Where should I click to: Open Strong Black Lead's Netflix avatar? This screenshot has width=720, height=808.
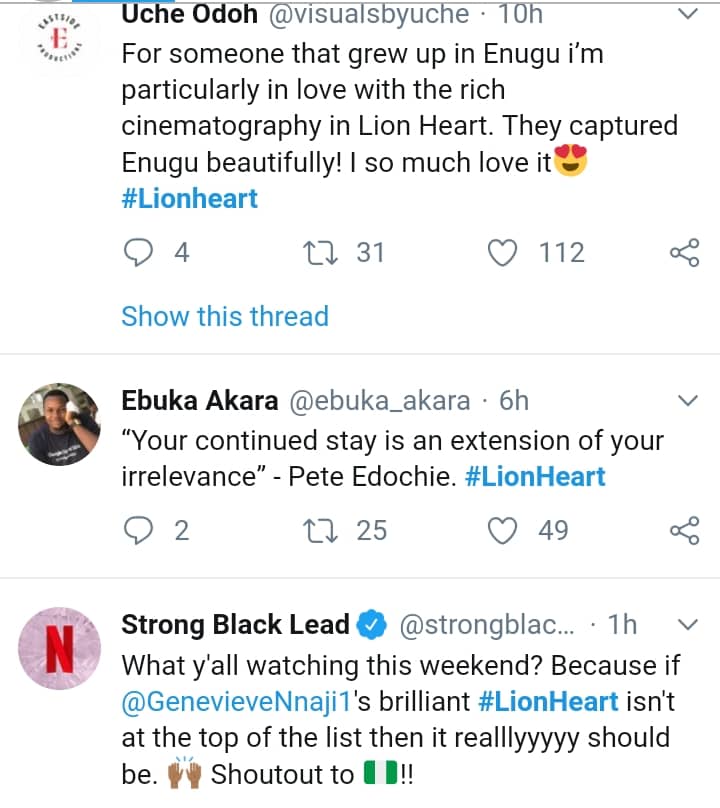tap(60, 649)
